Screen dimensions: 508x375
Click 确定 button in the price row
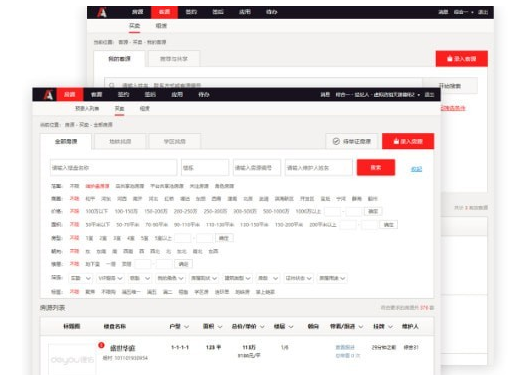coord(373,211)
